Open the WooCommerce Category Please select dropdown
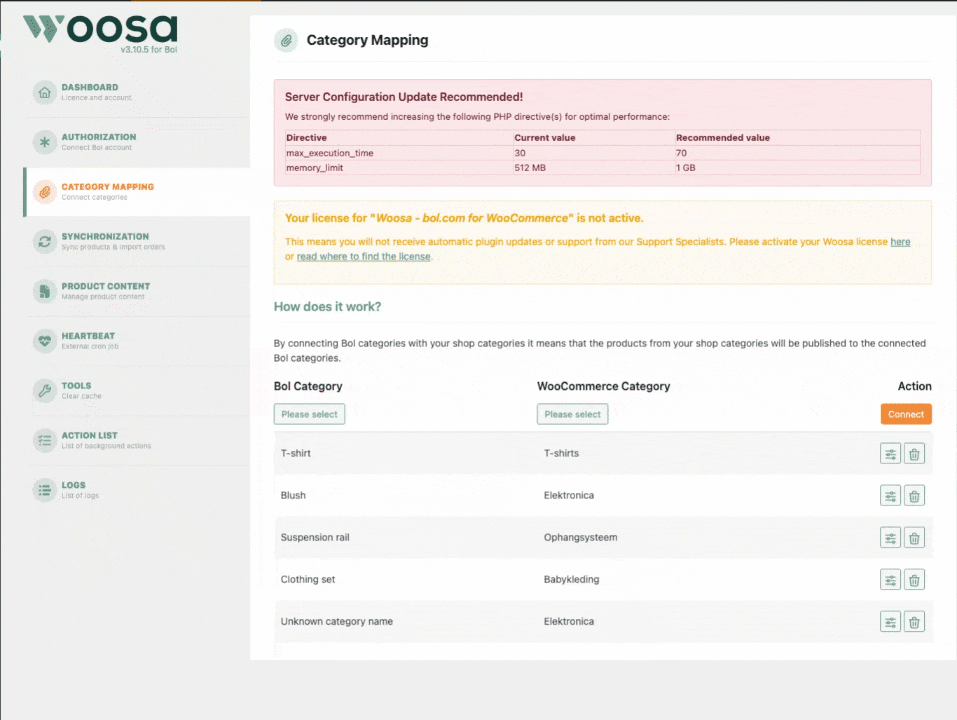 572,414
